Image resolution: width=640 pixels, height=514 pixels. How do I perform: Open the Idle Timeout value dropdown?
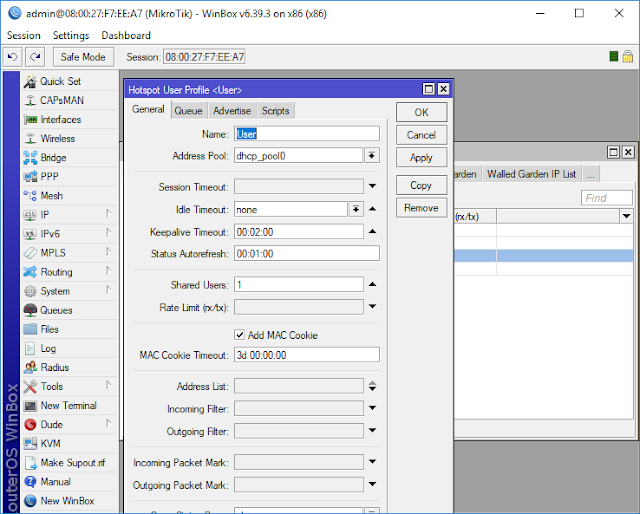point(356,209)
